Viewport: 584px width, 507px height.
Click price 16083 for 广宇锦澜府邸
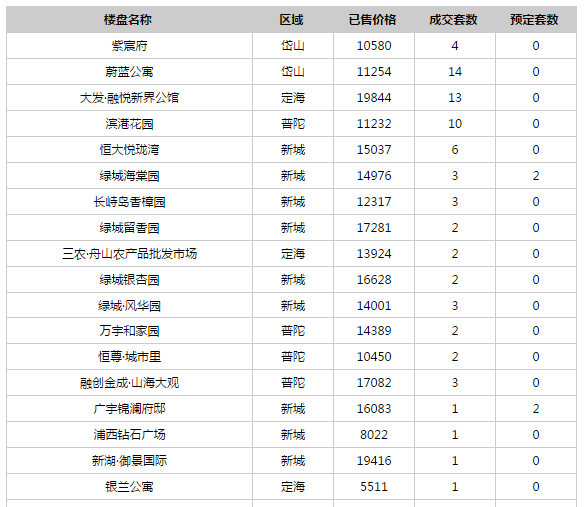374,409
